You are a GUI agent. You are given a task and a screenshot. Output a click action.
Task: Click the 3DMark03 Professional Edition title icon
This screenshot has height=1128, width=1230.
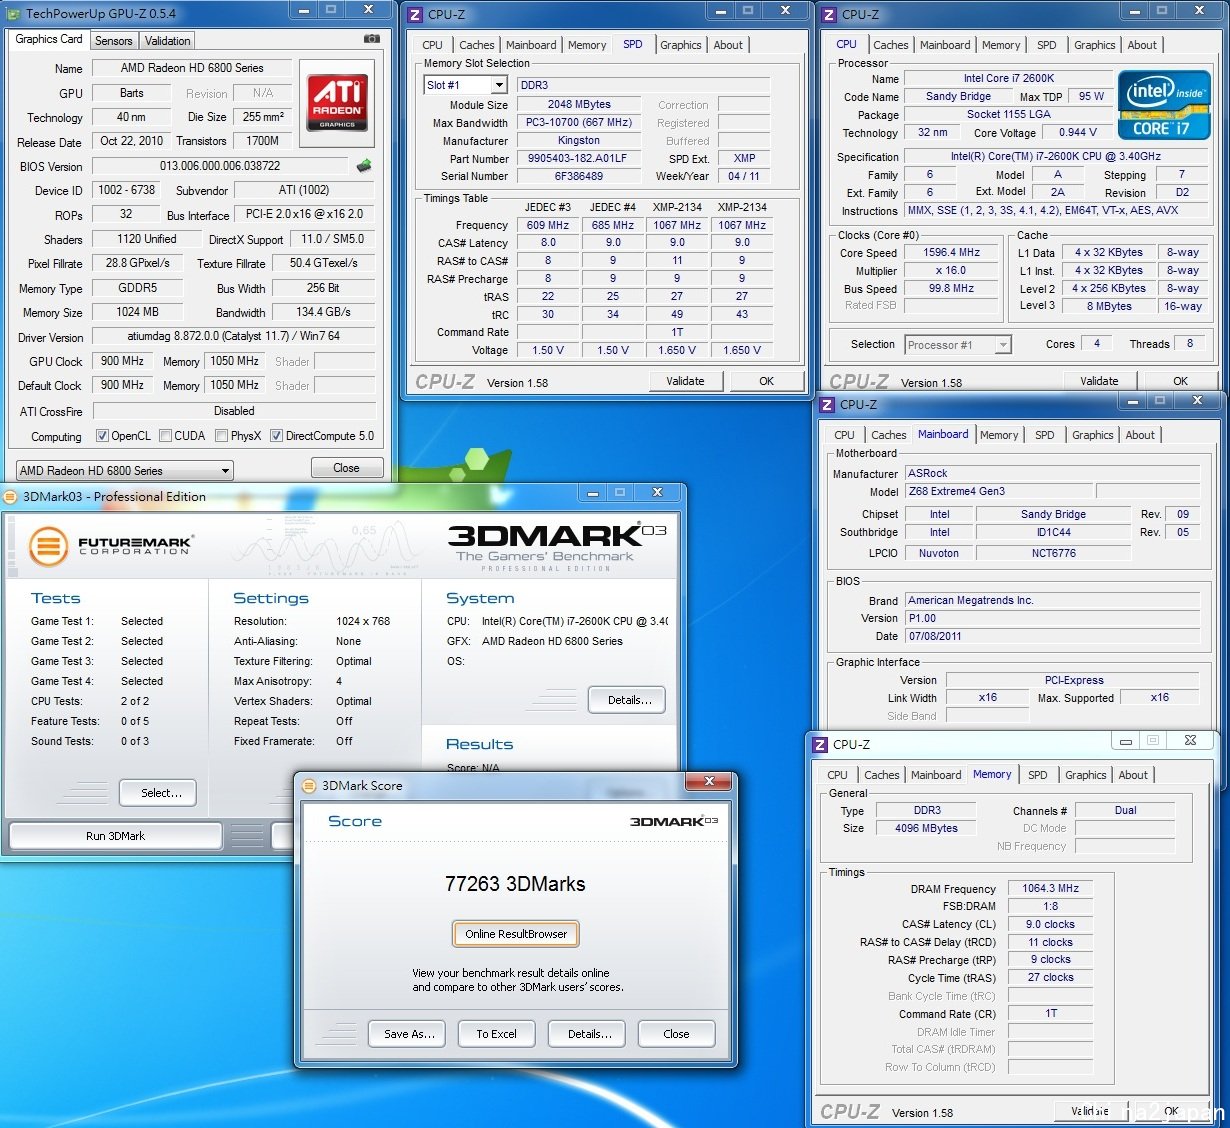tap(11, 496)
